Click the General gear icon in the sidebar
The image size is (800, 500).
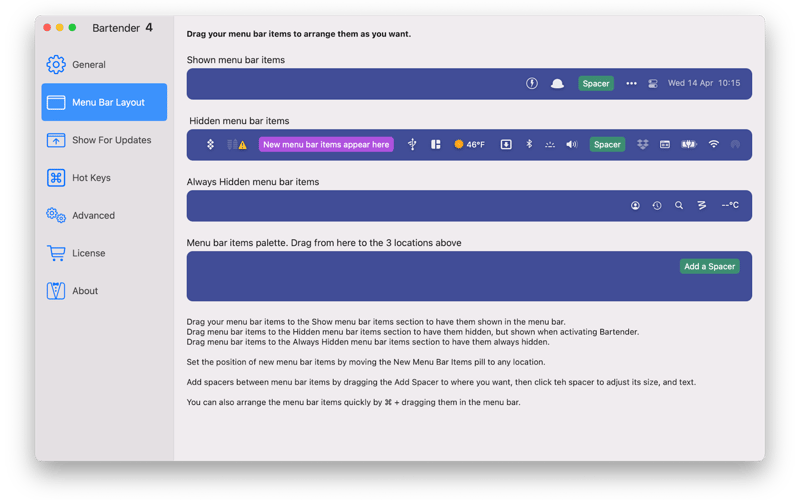(56, 65)
